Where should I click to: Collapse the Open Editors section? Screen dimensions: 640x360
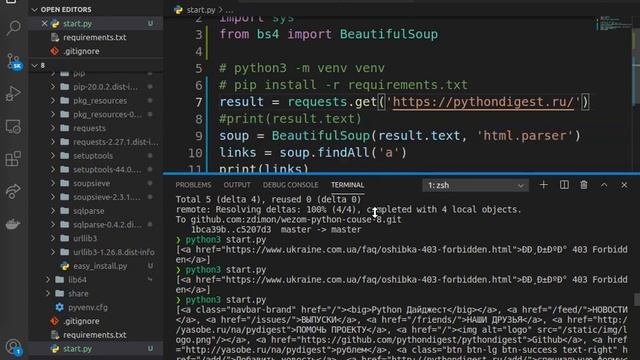coord(35,9)
